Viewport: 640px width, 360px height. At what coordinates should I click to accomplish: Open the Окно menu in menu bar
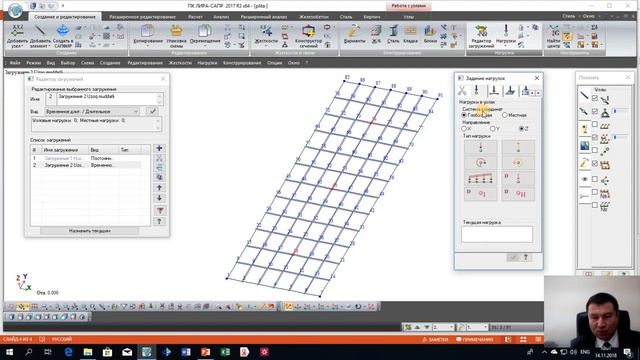293,63
